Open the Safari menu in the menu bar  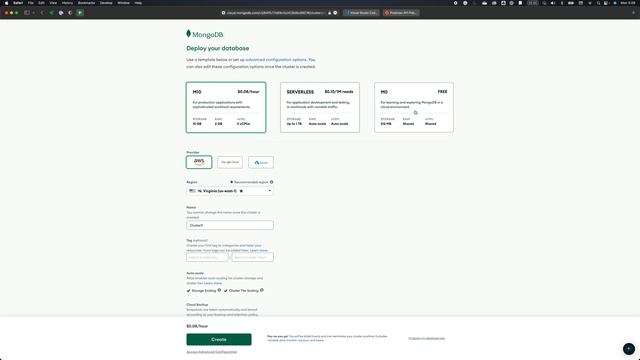(18, 3)
